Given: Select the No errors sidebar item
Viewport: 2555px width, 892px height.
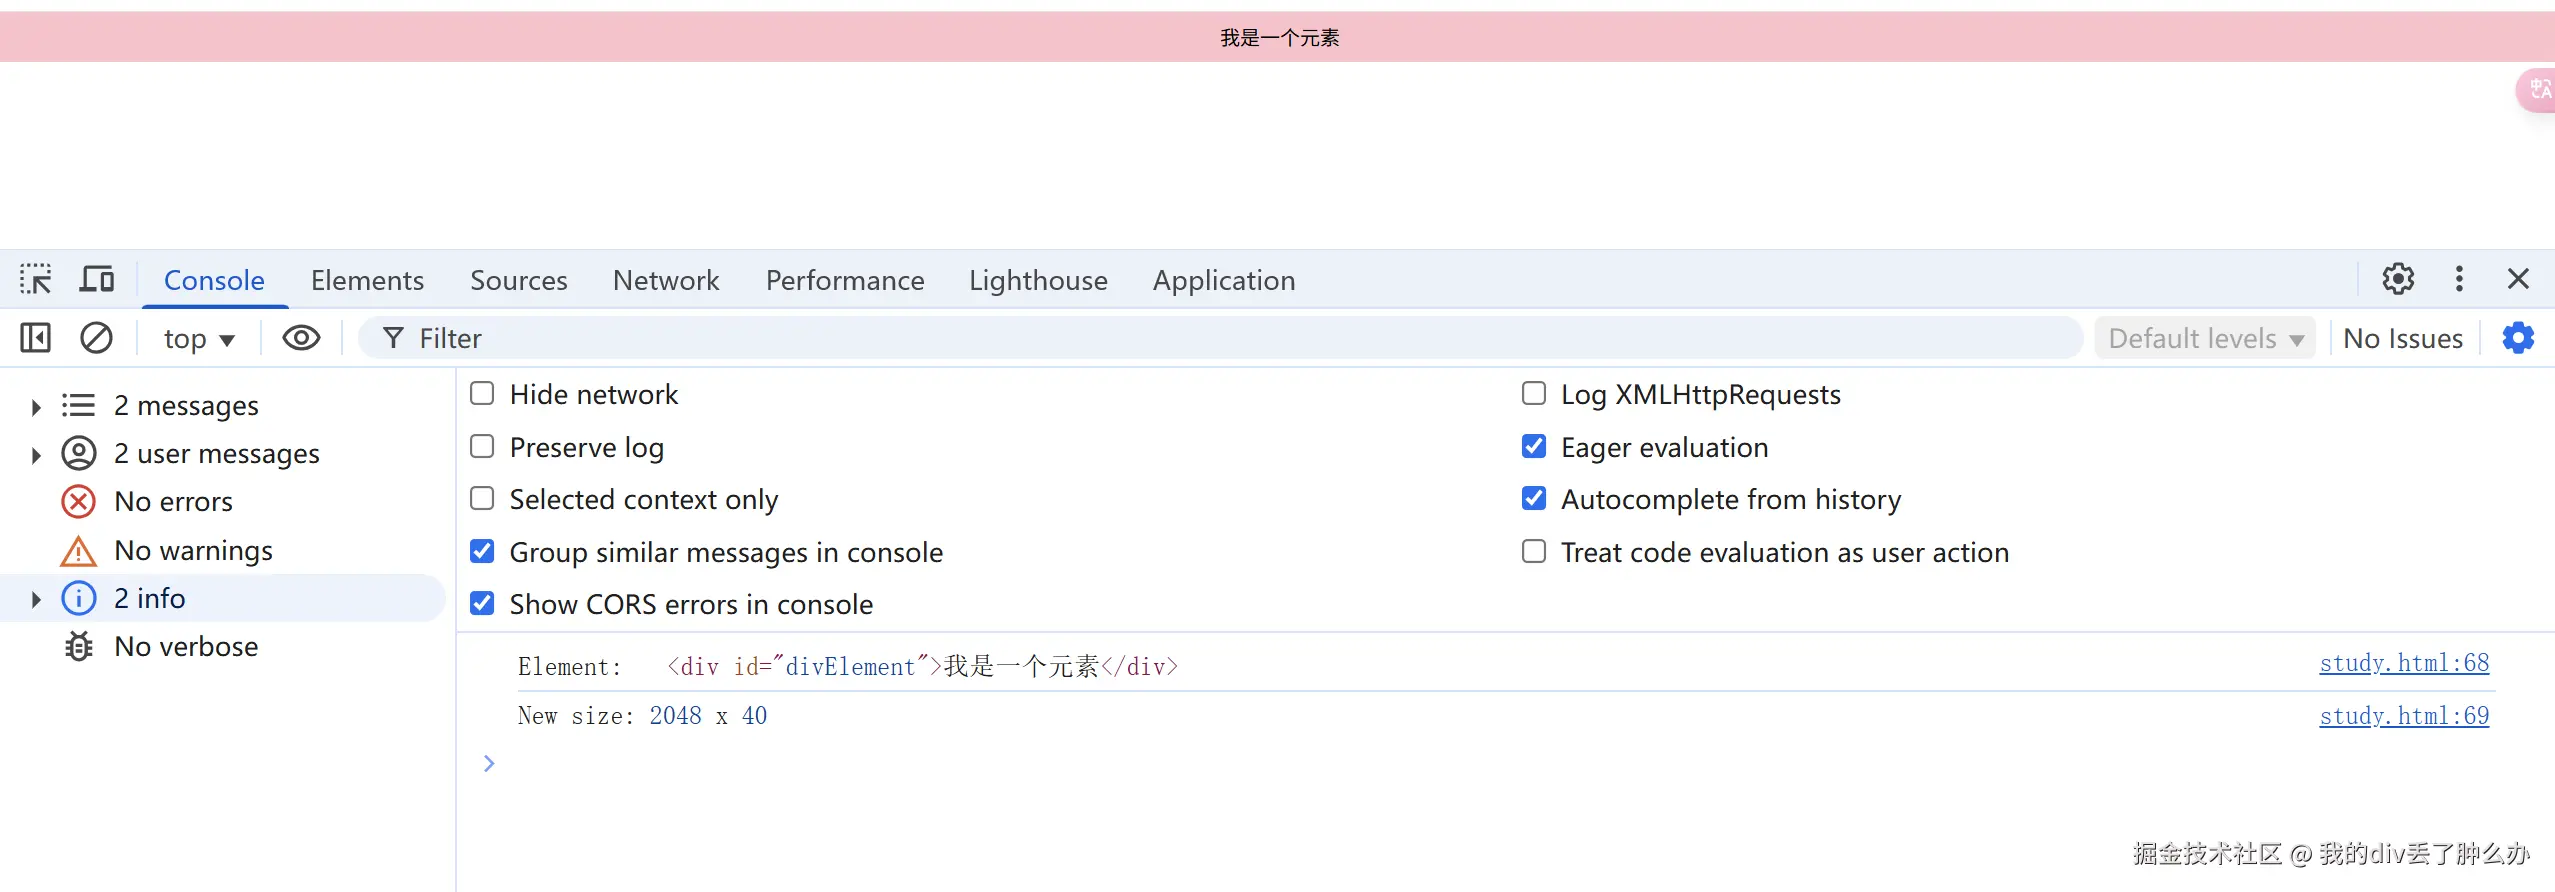Looking at the screenshot, I should tap(173, 502).
